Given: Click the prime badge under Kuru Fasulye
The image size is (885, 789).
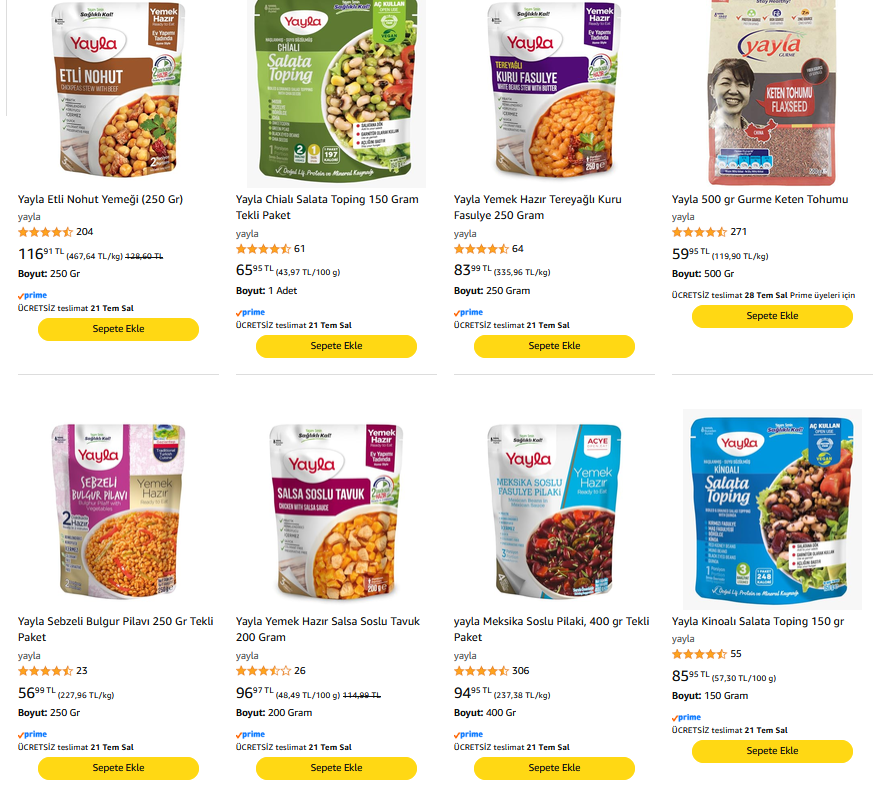Looking at the screenshot, I should pos(468,312).
